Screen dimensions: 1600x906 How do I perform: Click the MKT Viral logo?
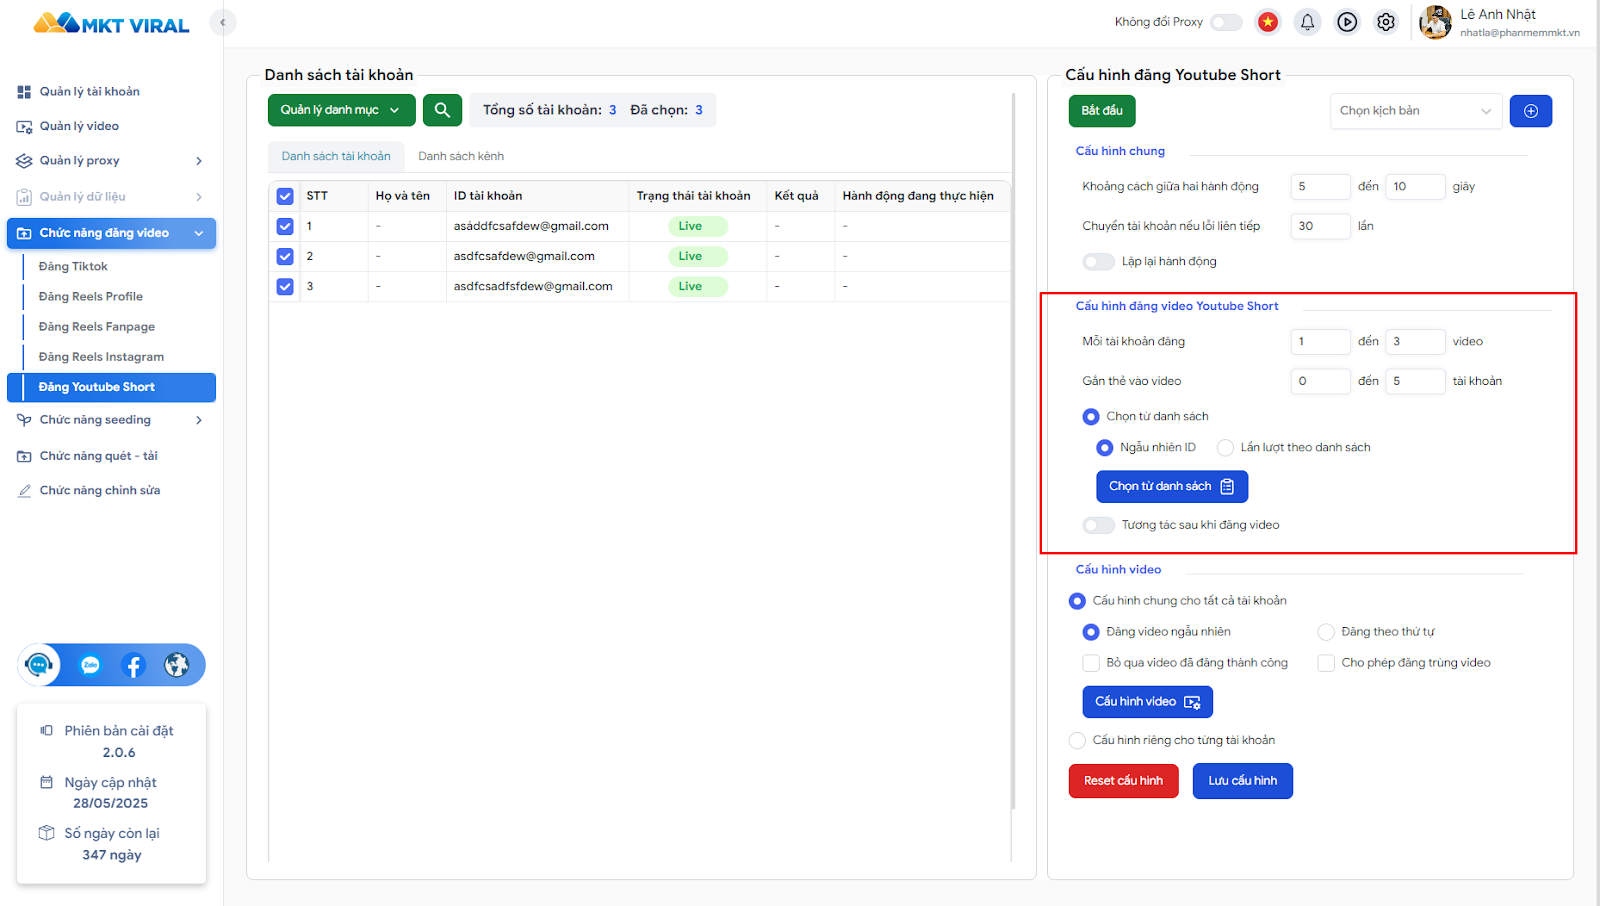coord(111,24)
